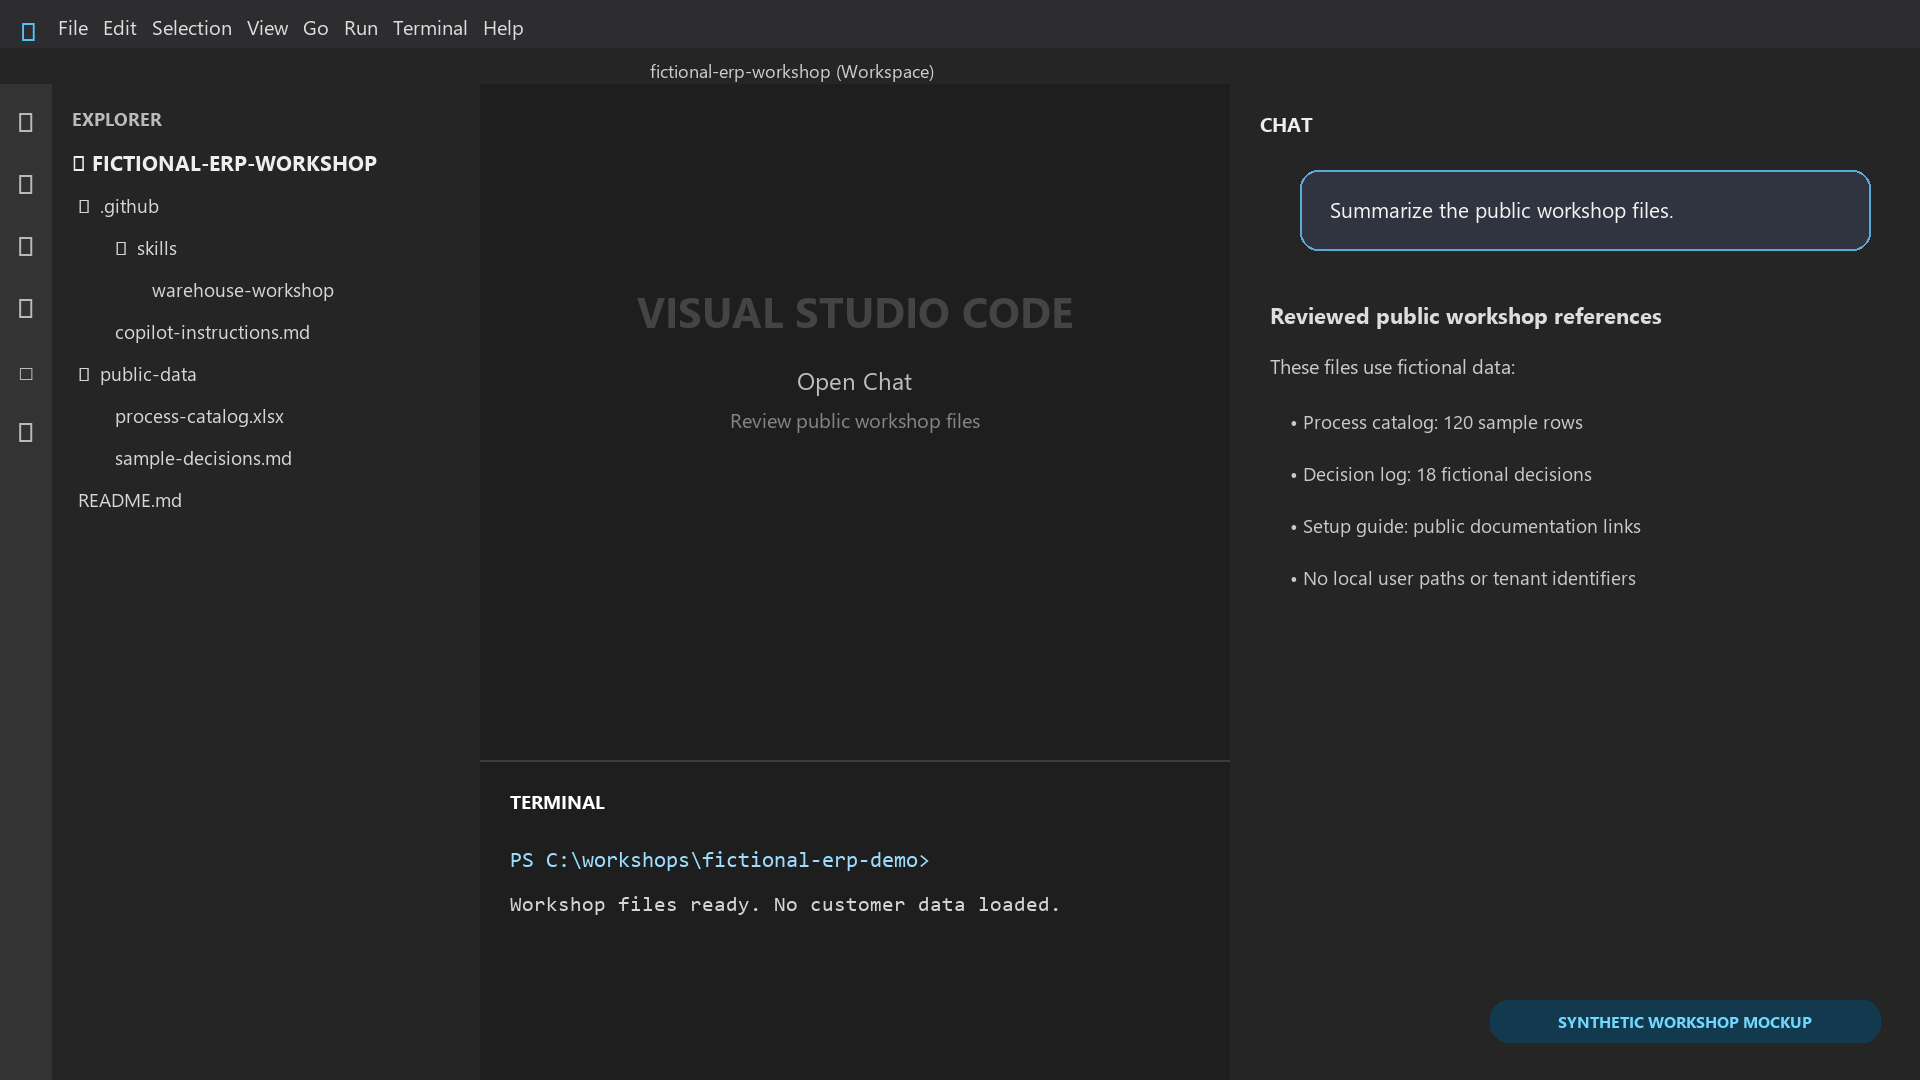Click the "Workshop files ready" terminal output

click(785, 904)
